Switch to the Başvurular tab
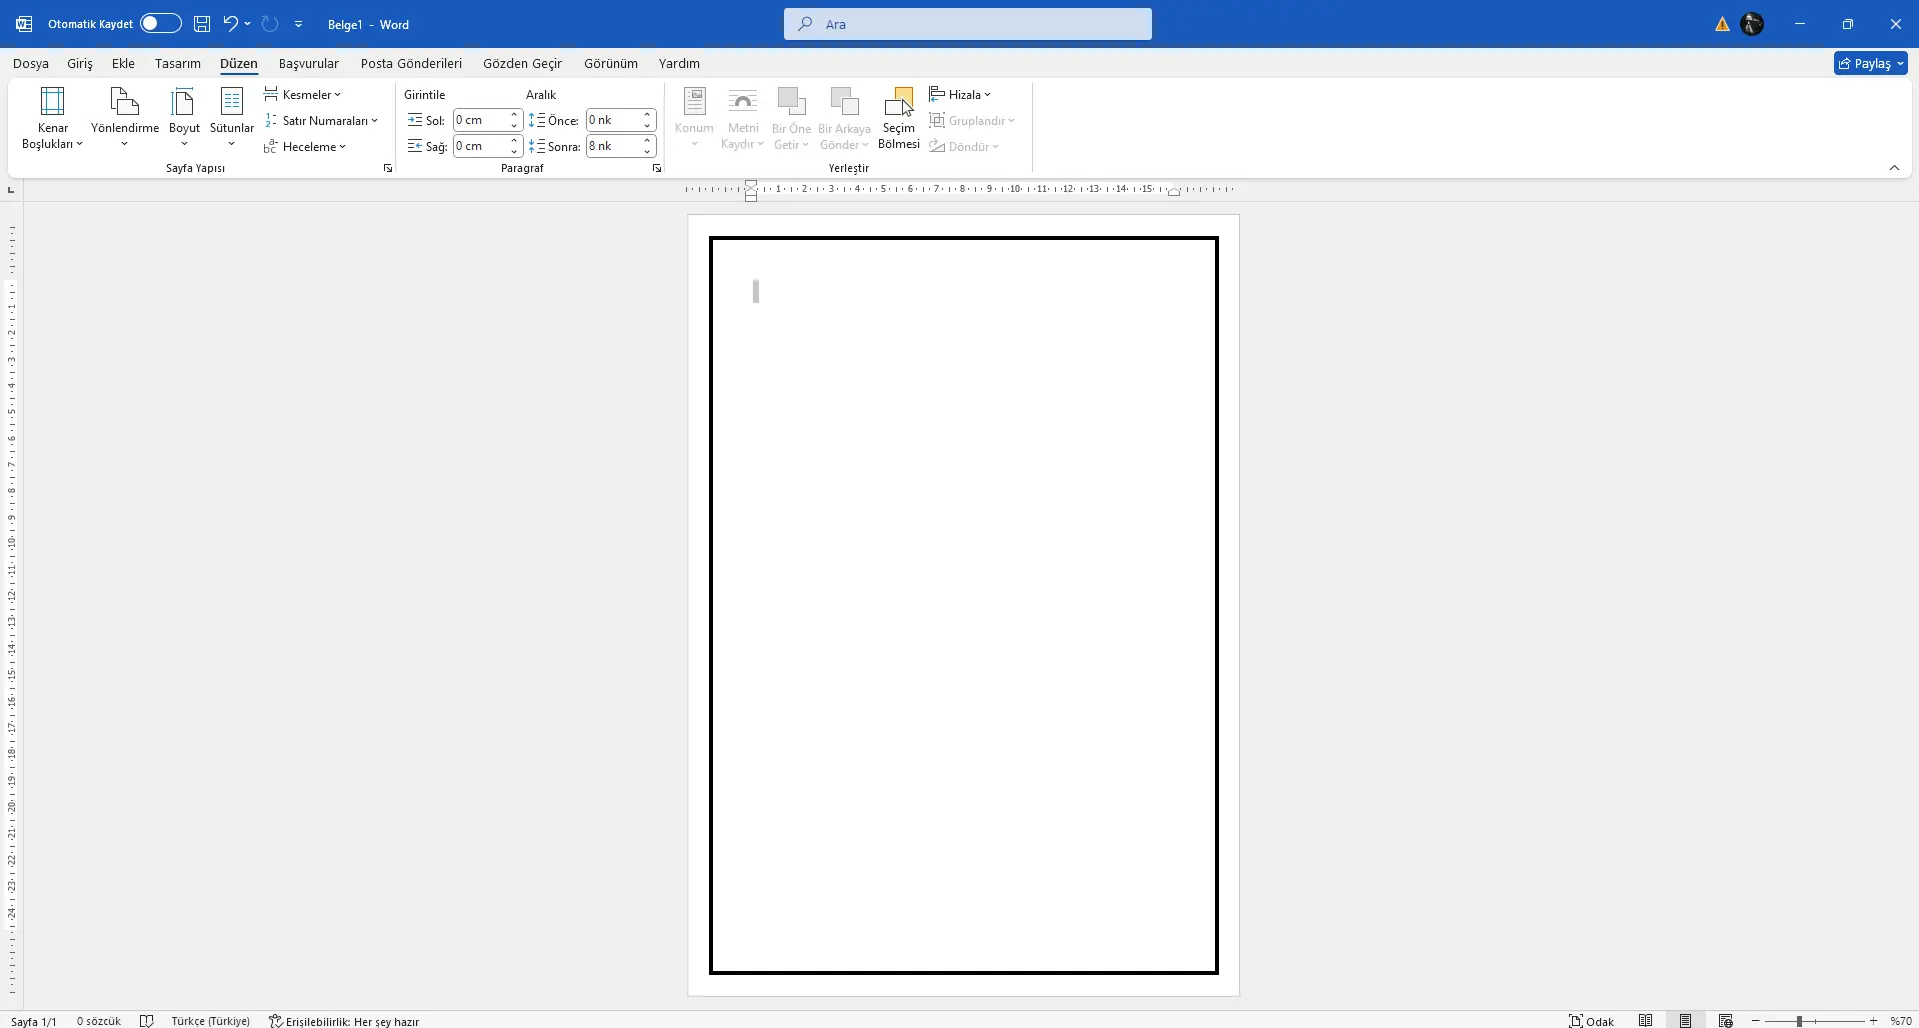Image resolution: width=1919 pixels, height=1028 pixels. point(308,63)
